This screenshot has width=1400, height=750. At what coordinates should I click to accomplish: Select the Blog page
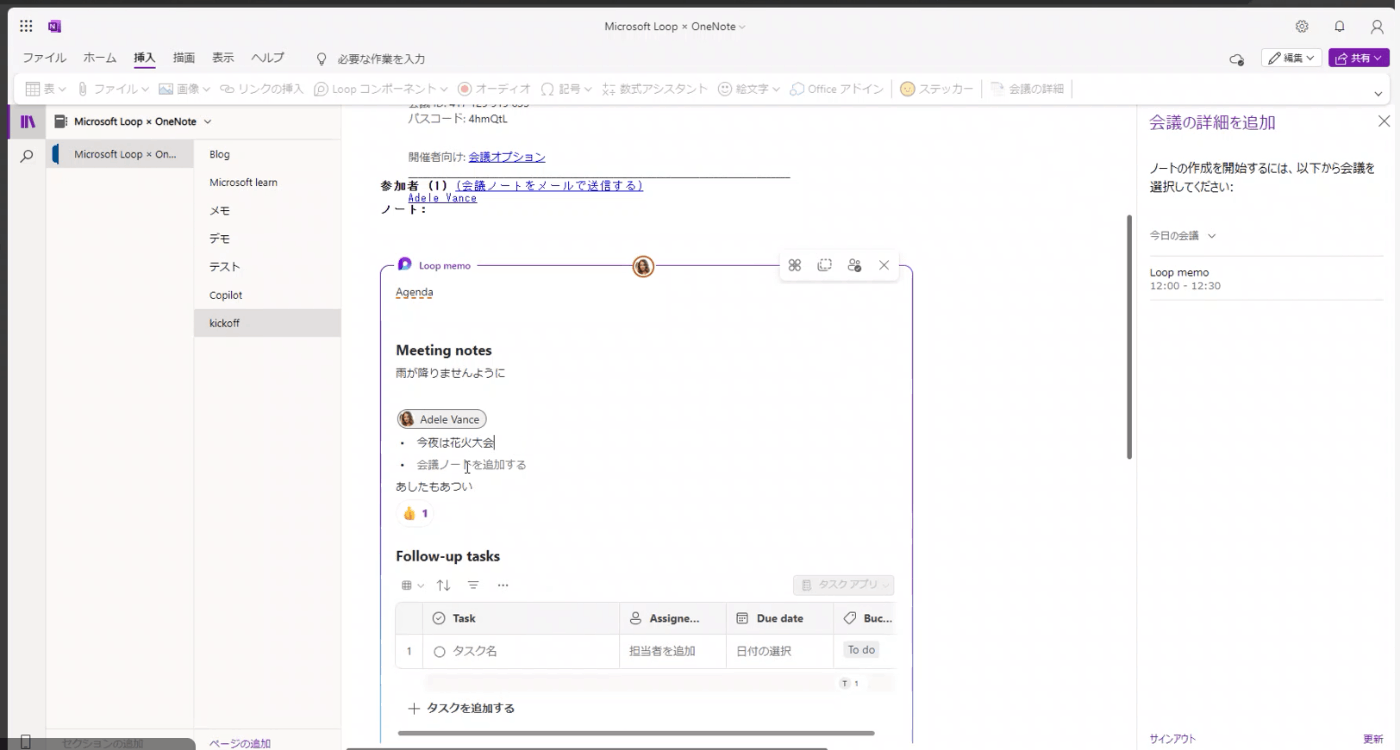tap(267, 154)
